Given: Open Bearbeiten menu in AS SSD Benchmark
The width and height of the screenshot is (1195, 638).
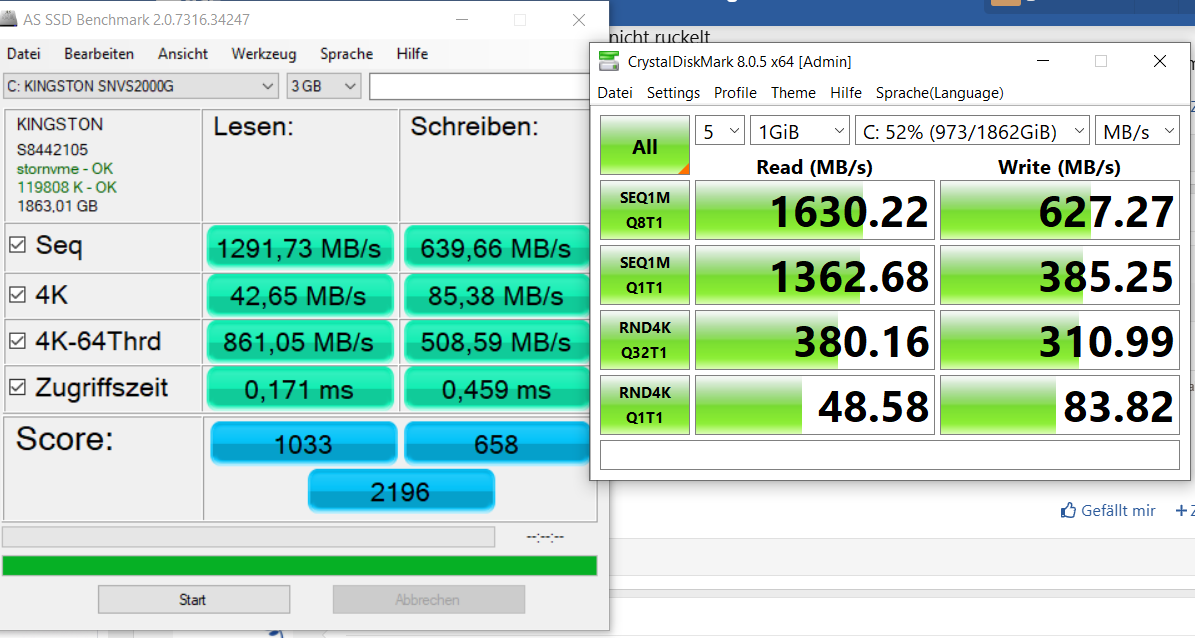Looking at the screenshot, I should (x=99, y=53).
